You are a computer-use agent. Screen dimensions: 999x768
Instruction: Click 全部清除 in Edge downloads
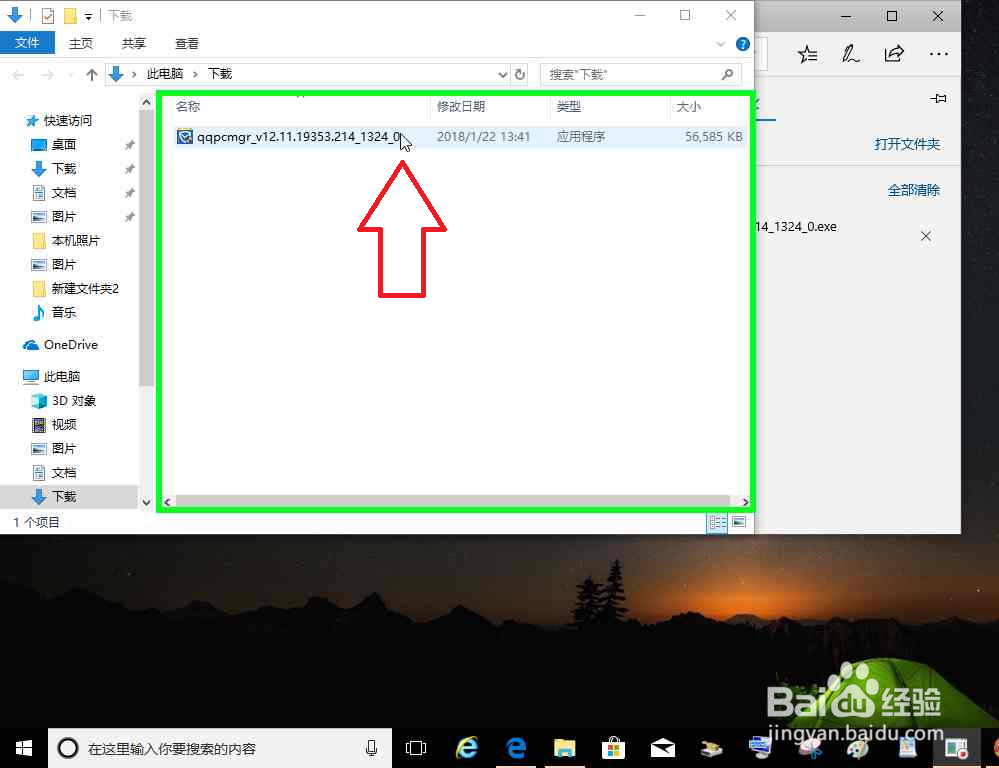coord(914,190)
